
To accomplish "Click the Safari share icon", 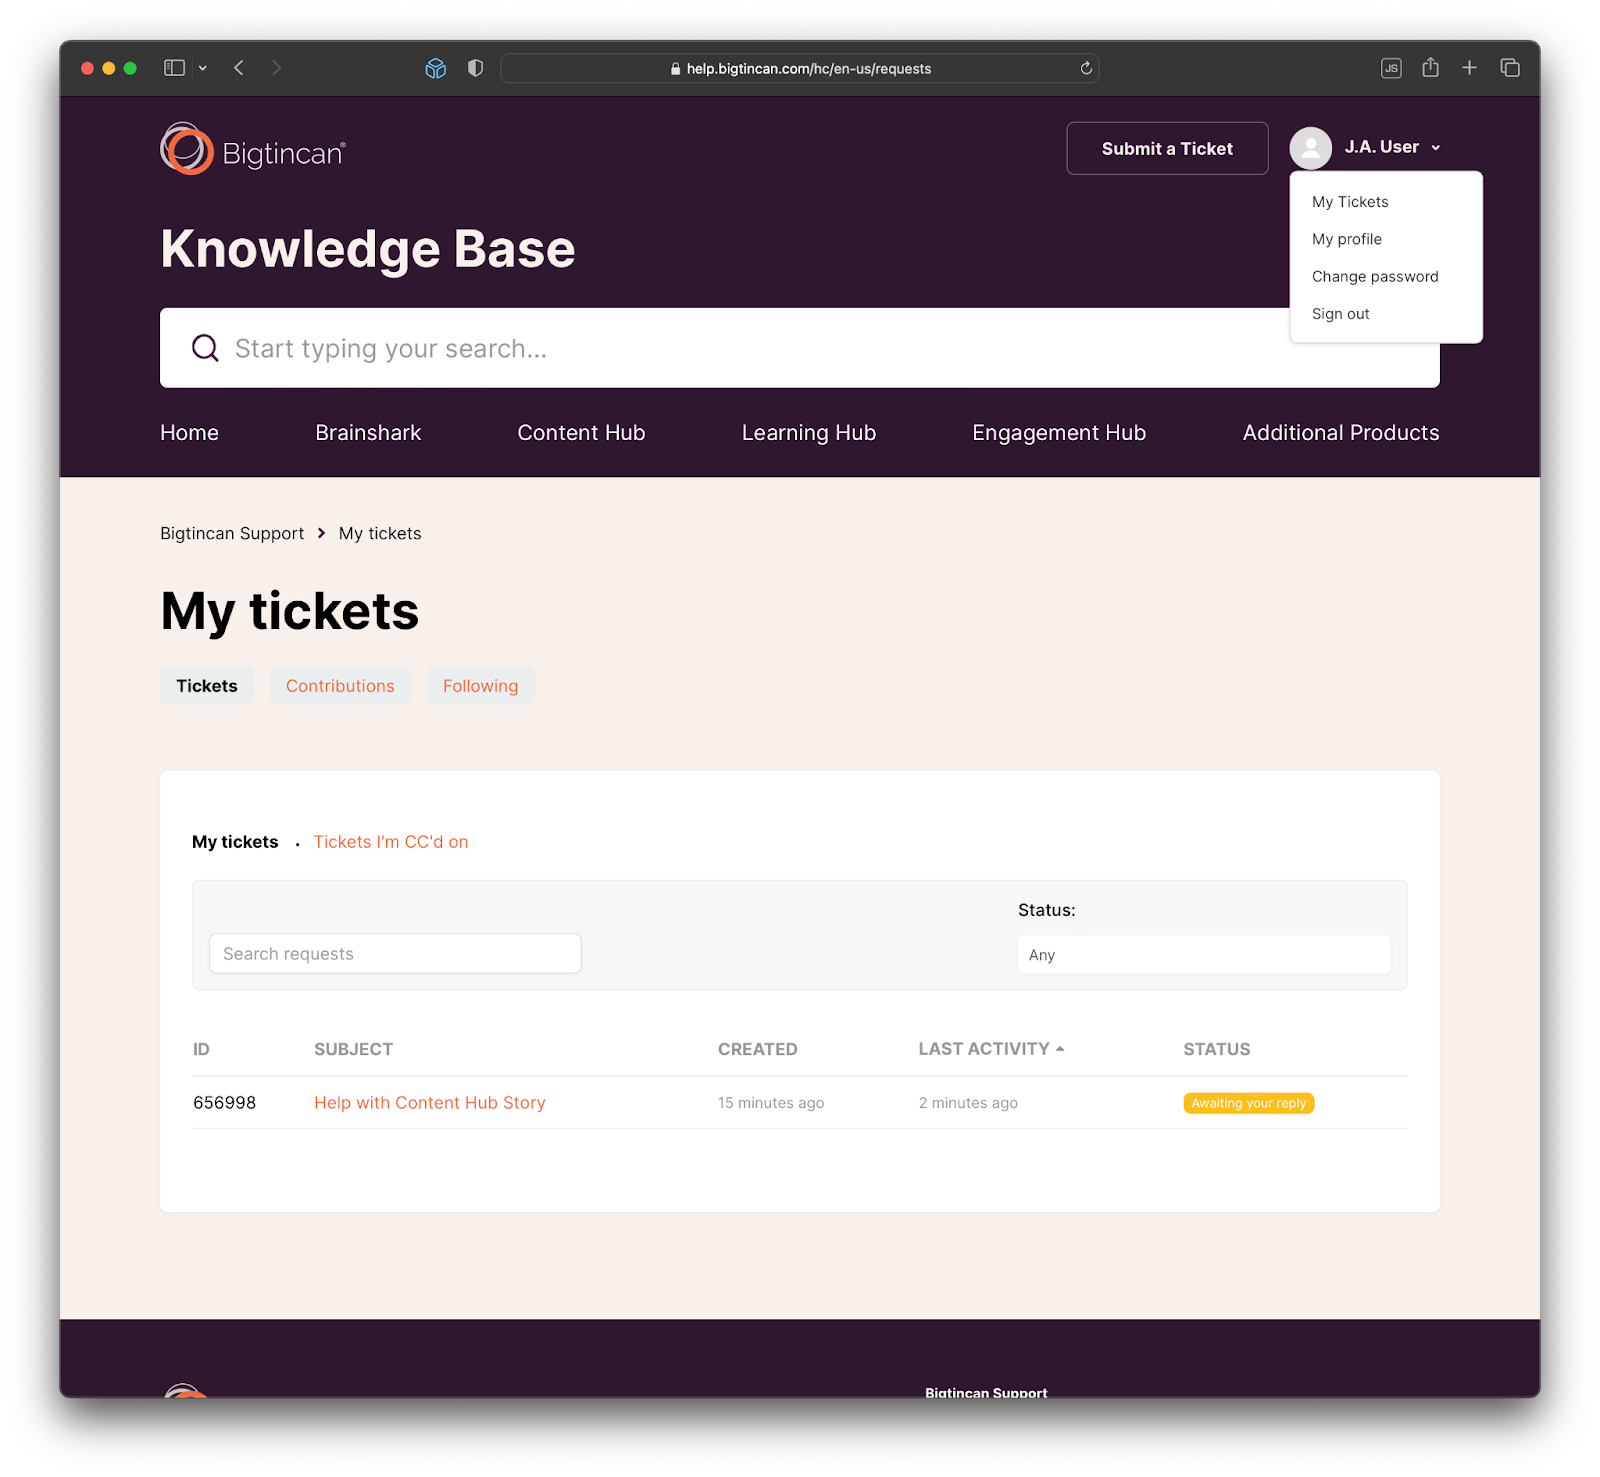I will (x=1431, y=67).
